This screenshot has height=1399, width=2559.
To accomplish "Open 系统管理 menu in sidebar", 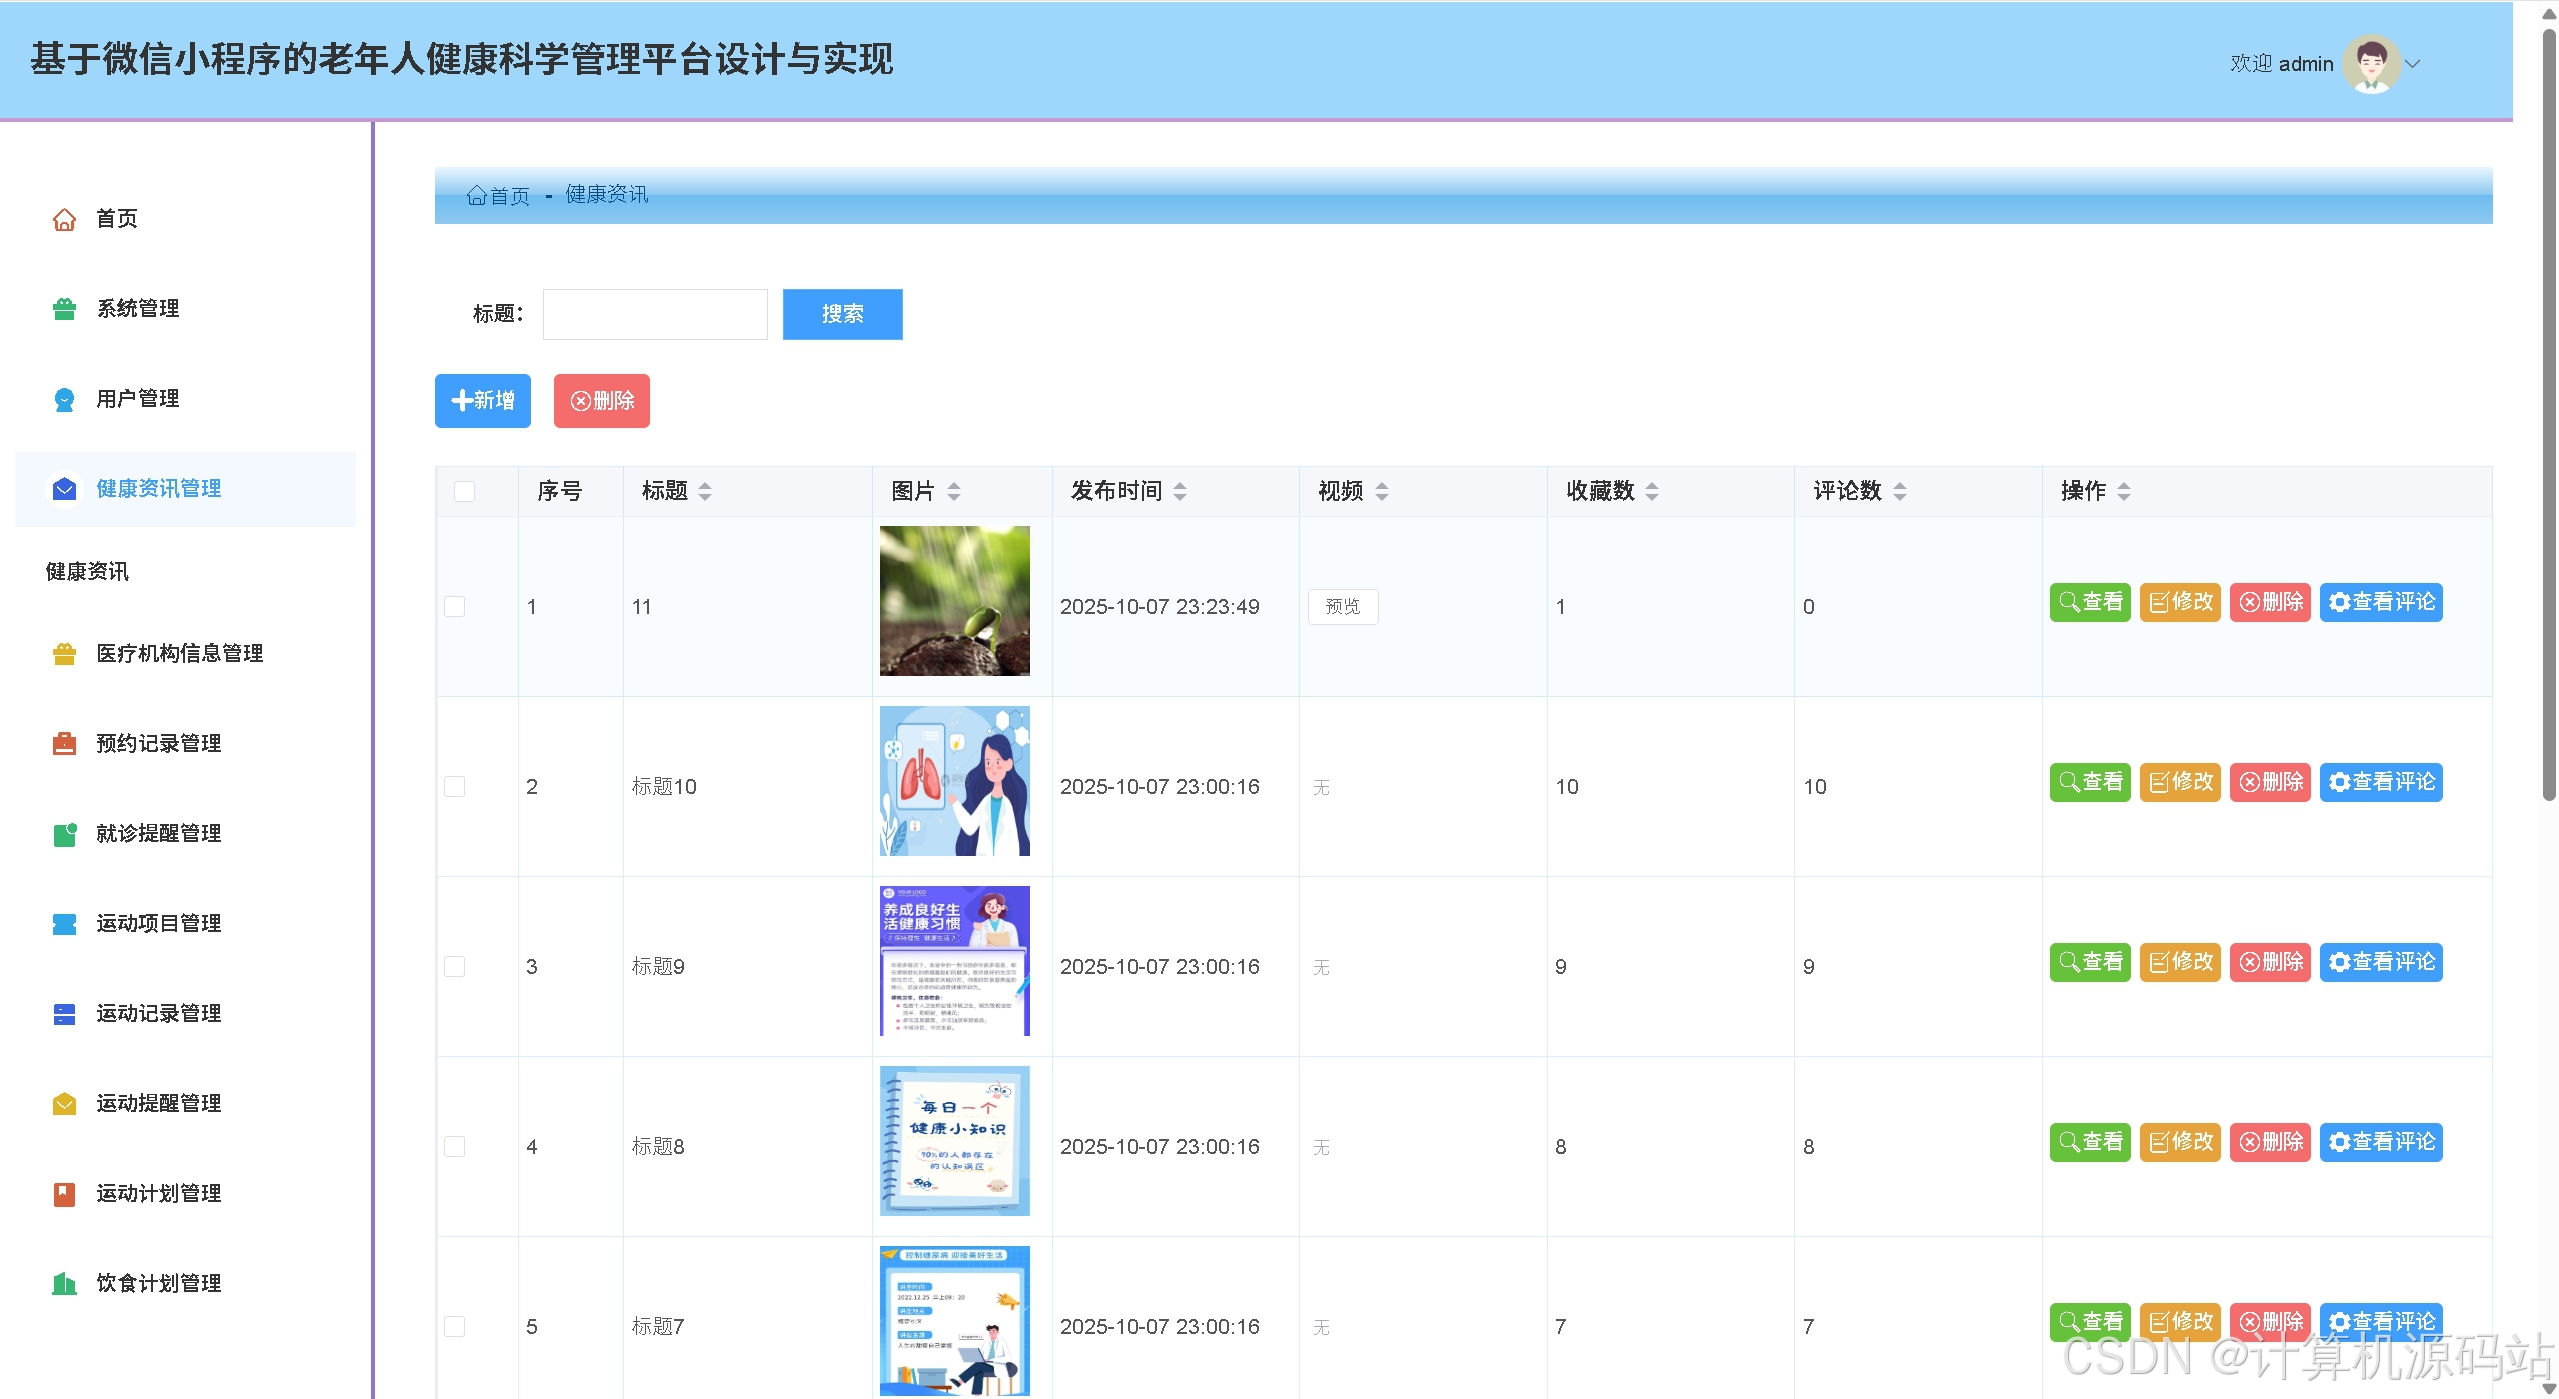I will [x=186, y=309].
